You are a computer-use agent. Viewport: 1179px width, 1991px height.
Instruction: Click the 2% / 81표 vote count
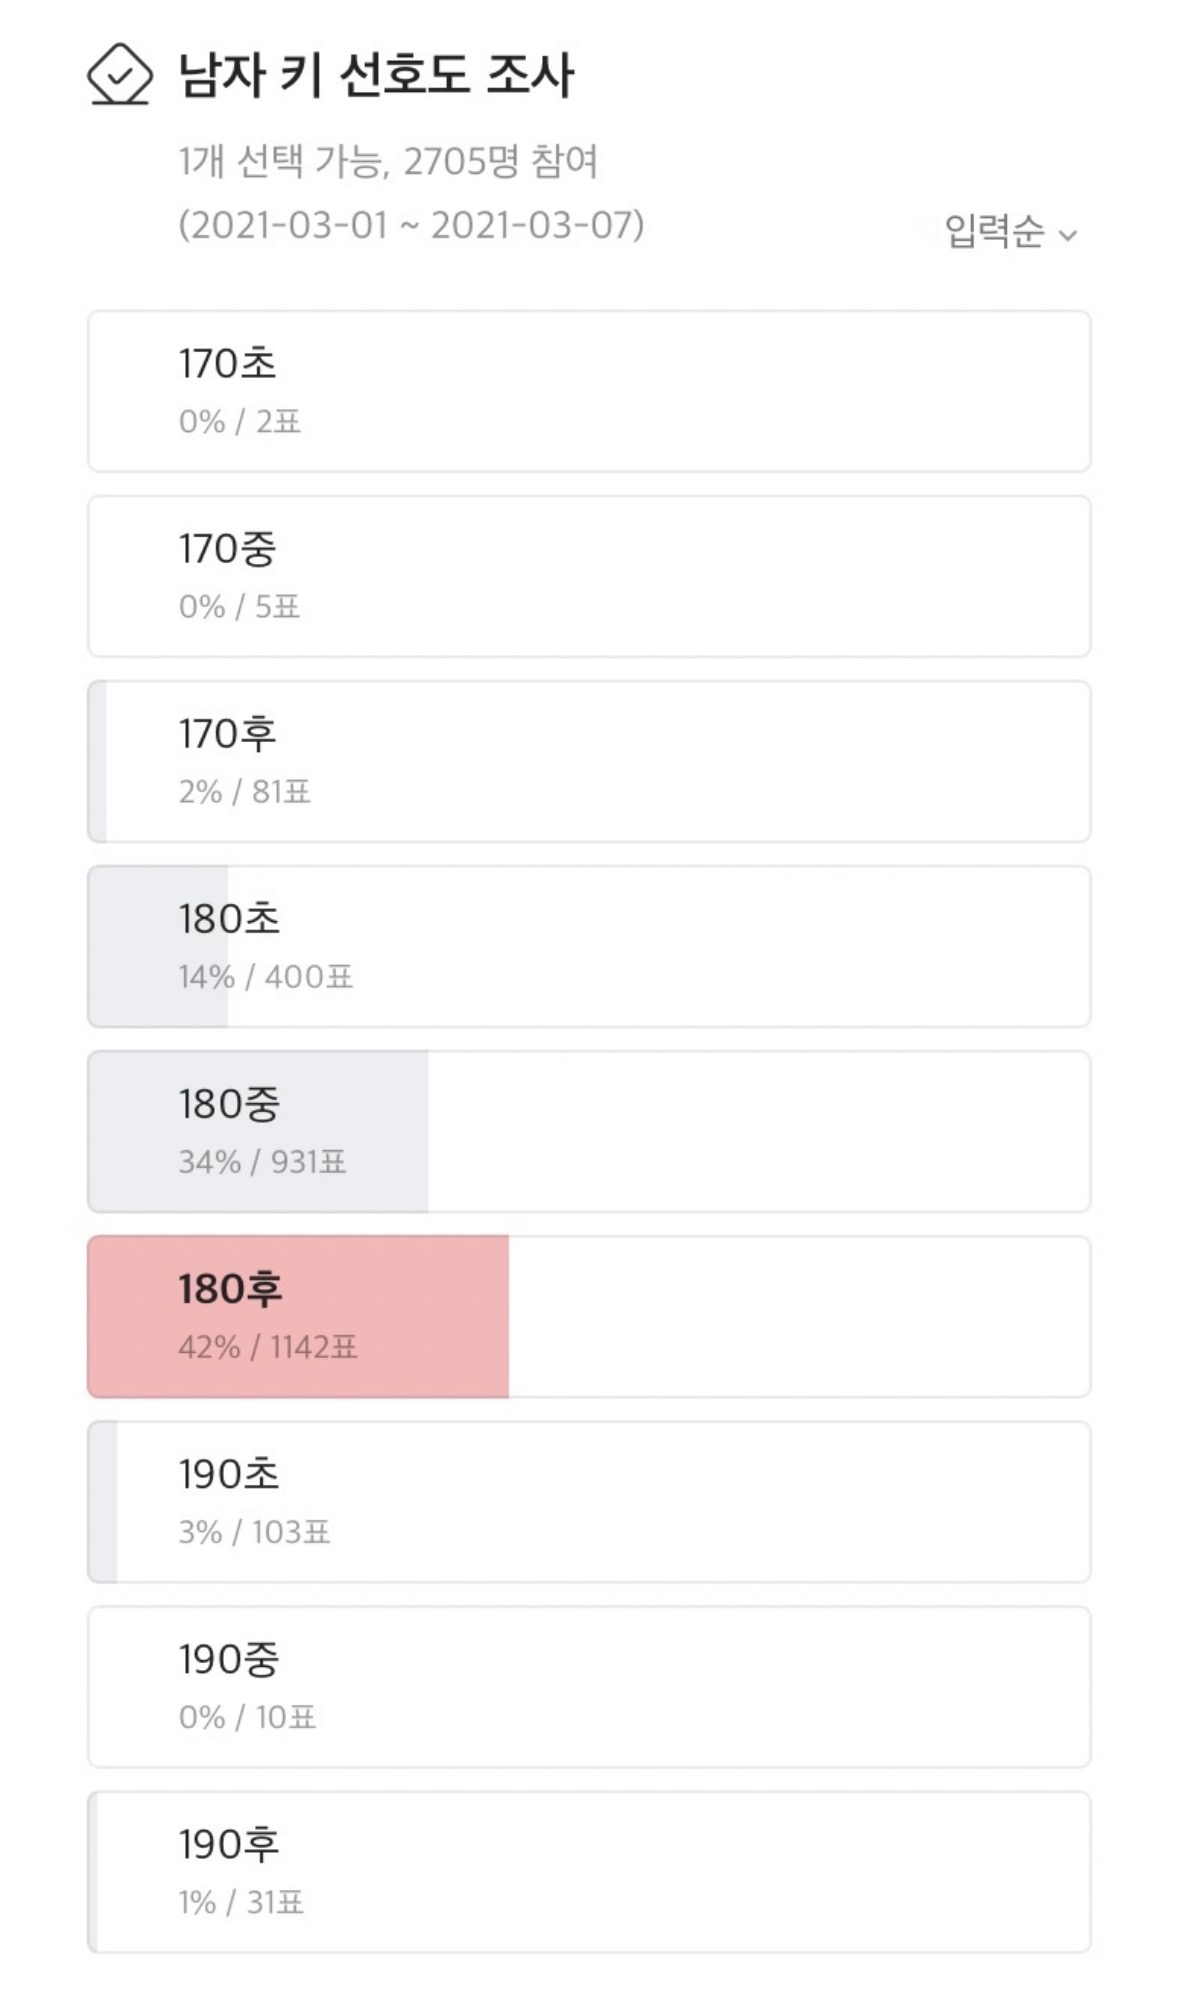244,792
